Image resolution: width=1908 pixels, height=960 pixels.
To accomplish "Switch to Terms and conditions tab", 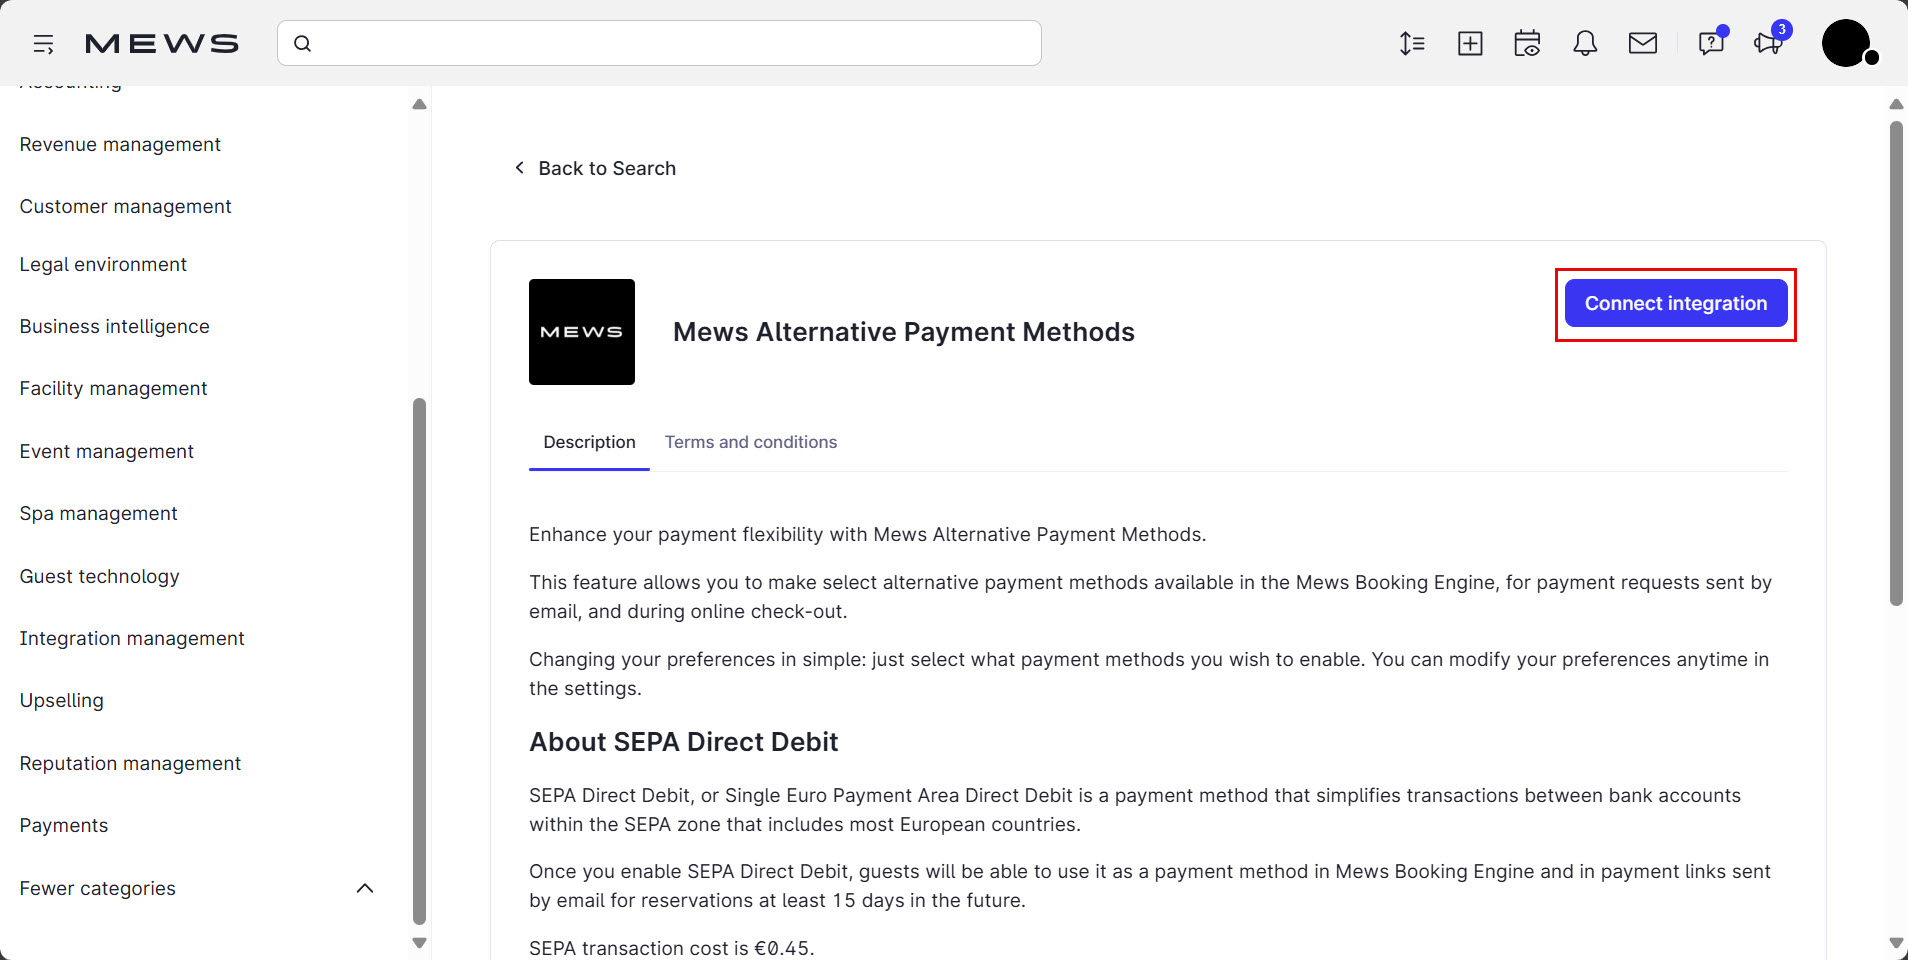I will (751, 442).
